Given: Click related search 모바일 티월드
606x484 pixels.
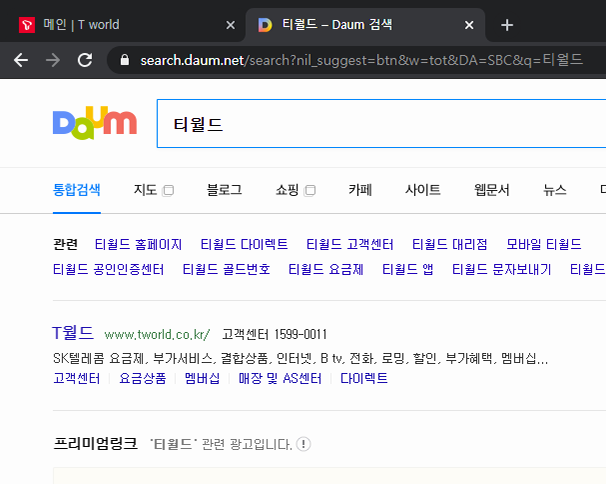Looking at the screenshot, I should (x=544, y=244).
